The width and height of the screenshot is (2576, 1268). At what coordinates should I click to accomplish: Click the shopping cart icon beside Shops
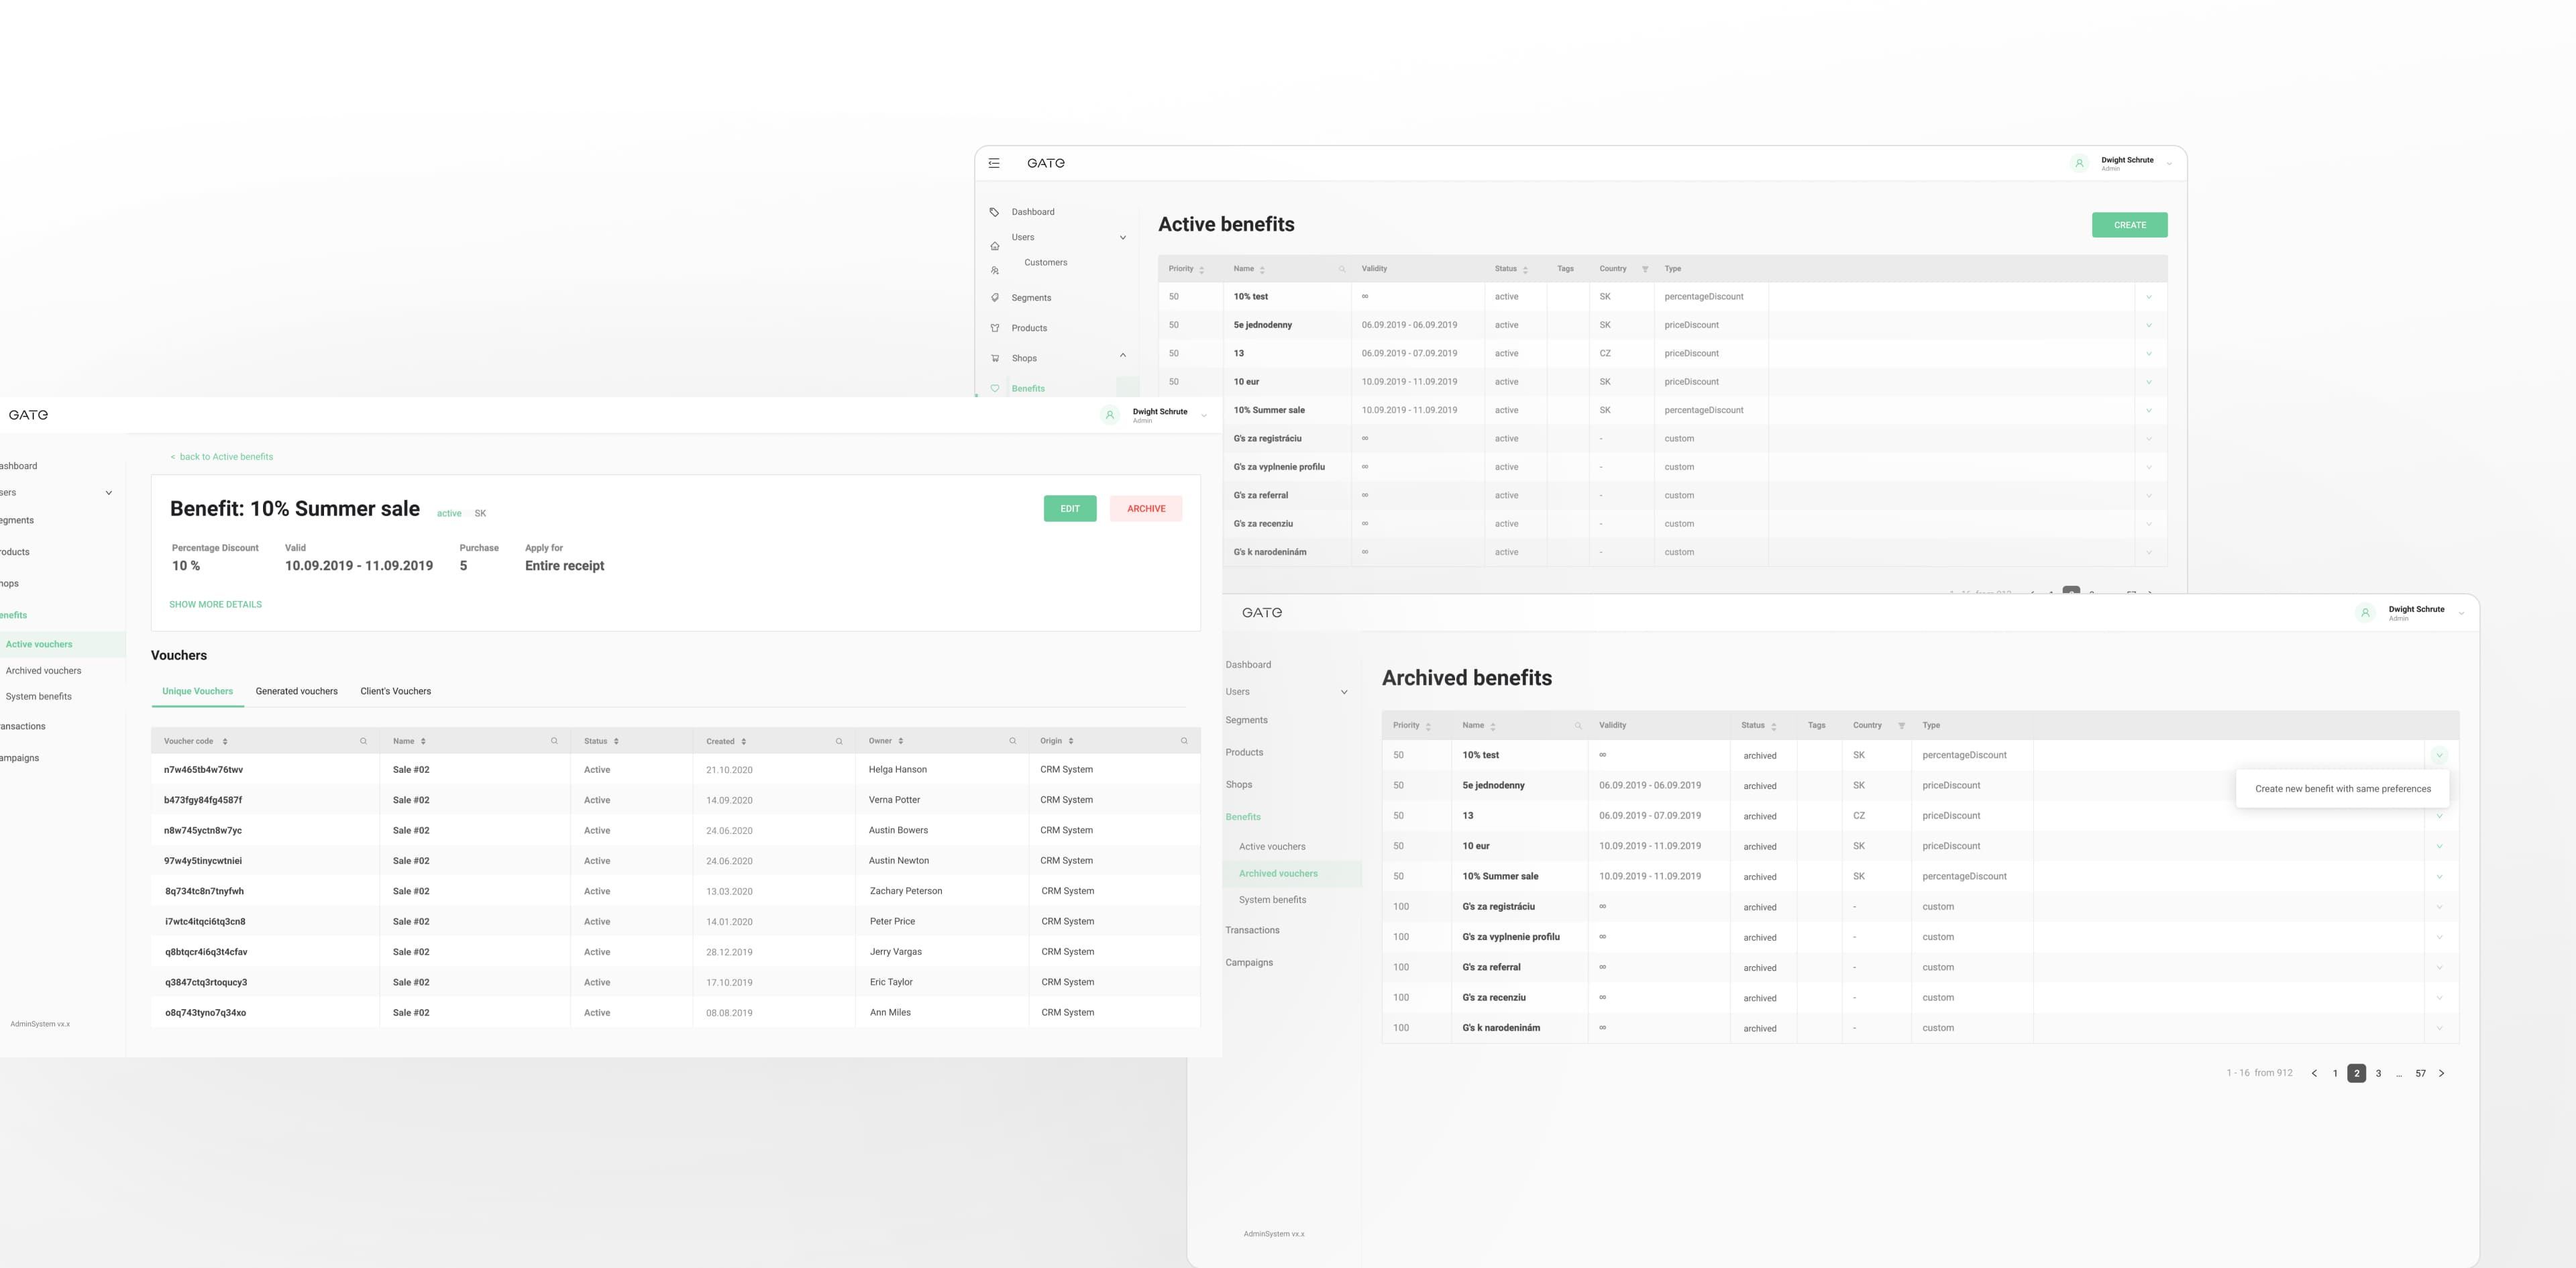[994, 358]
